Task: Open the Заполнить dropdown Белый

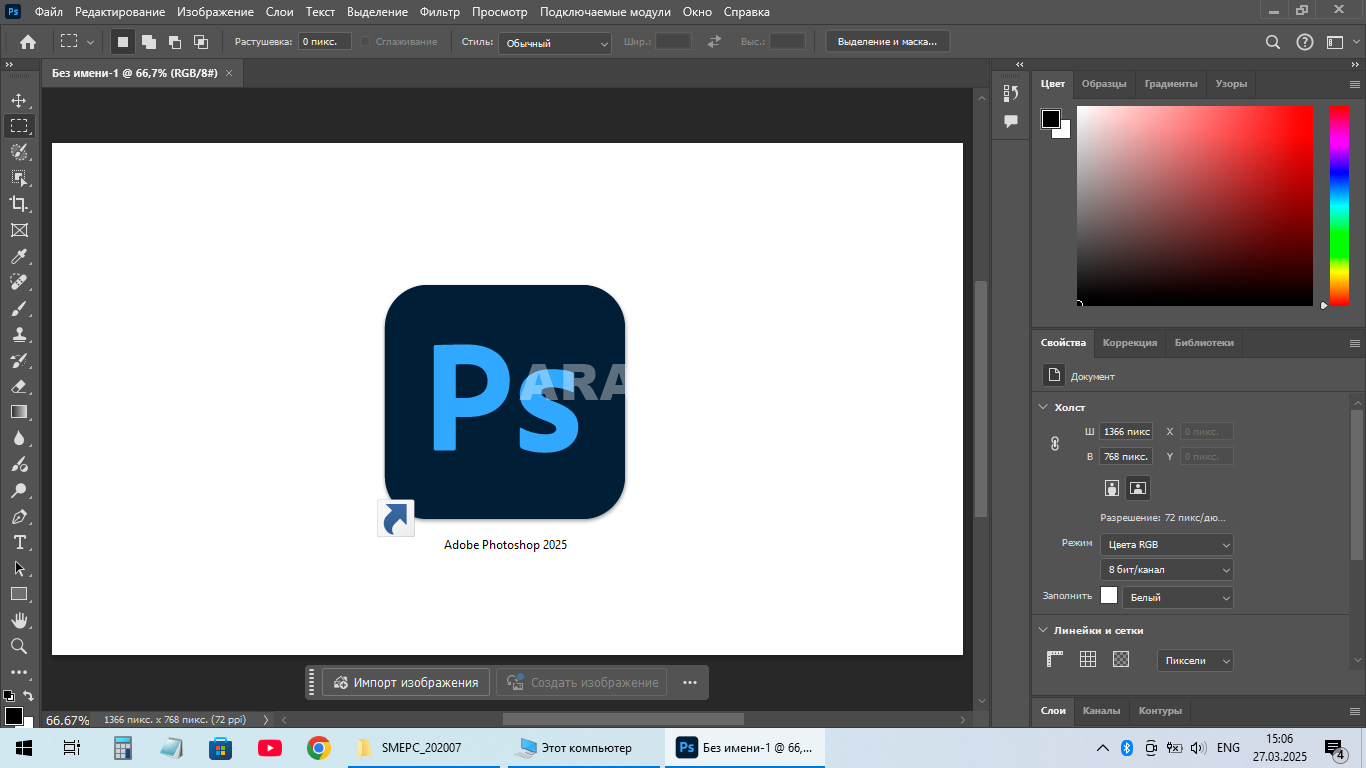Action: (1177, 597)
